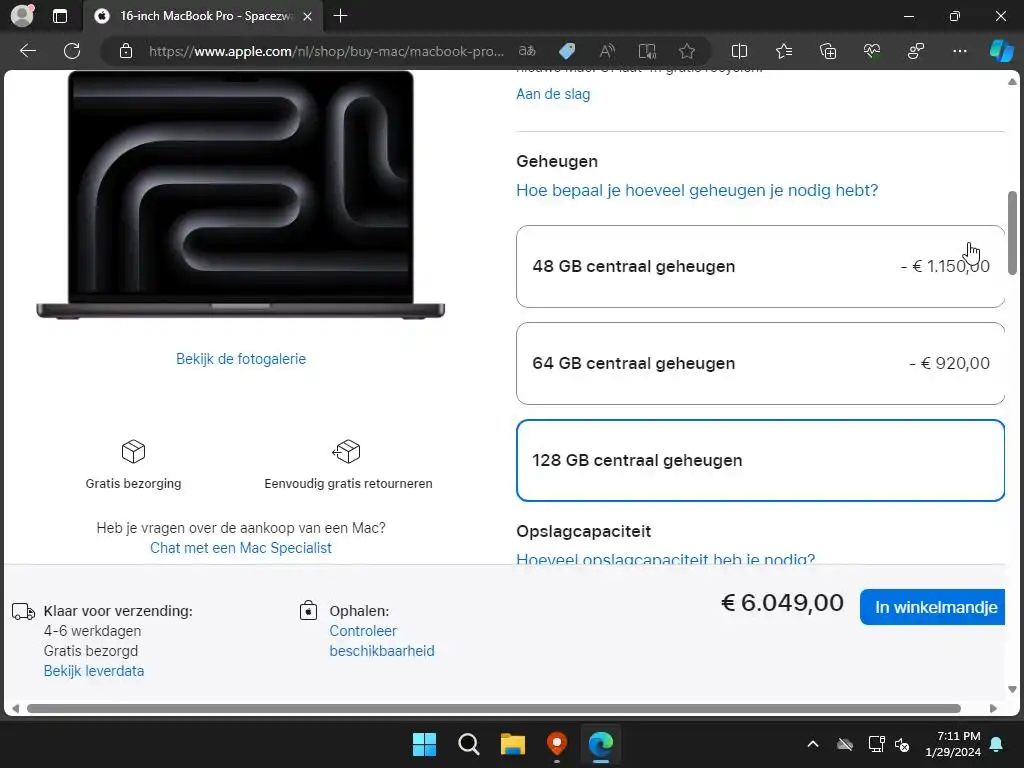Select 48 GB centraal geheugen option
1024x768 pixels.
pyautogui.click(x=760, y=266)
